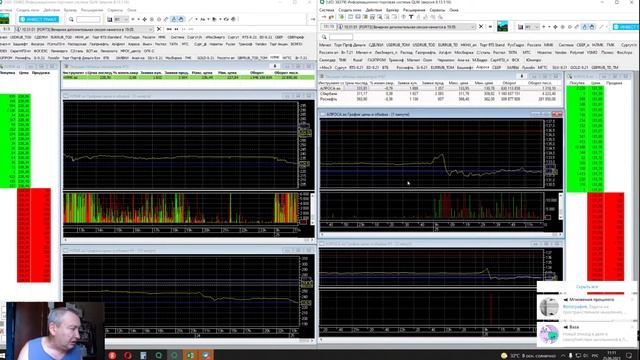Open Сервисы menu in right window
The height and width of the screenshot is (360, 640).
pos(437,10)
